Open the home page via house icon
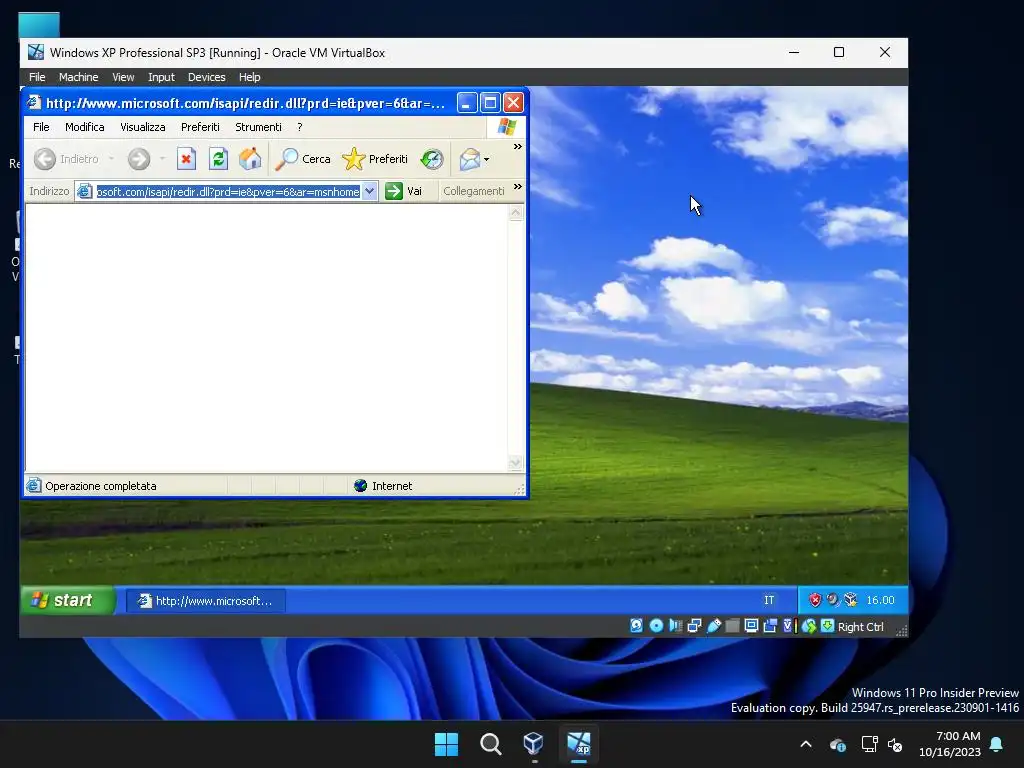The height and width of the screenshot is (768, 1024). pos(250,159)
